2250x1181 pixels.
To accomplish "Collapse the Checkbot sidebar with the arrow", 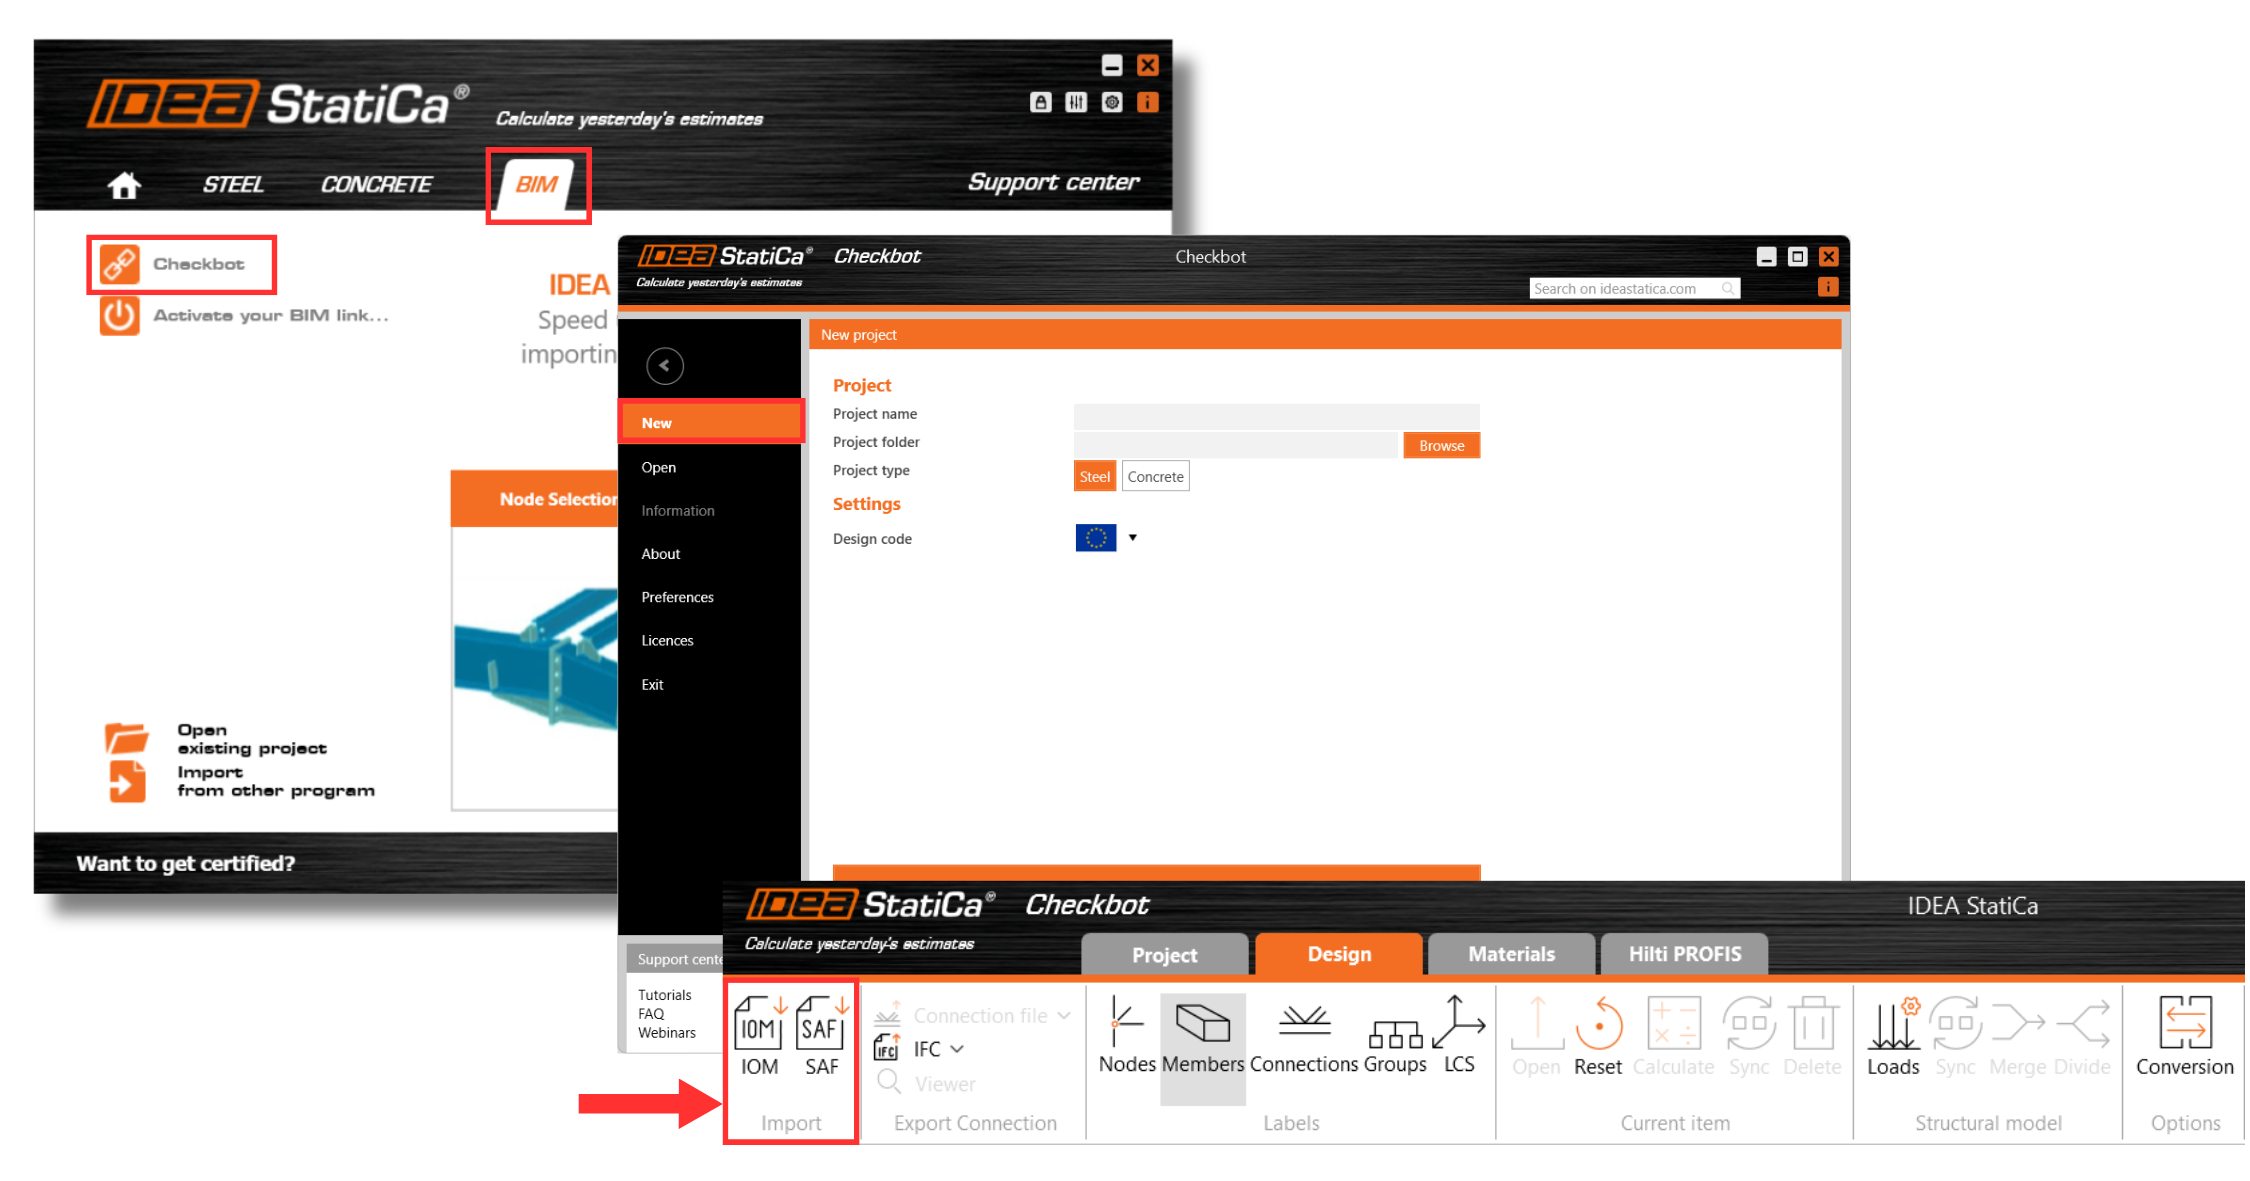I will pos(665,366).
